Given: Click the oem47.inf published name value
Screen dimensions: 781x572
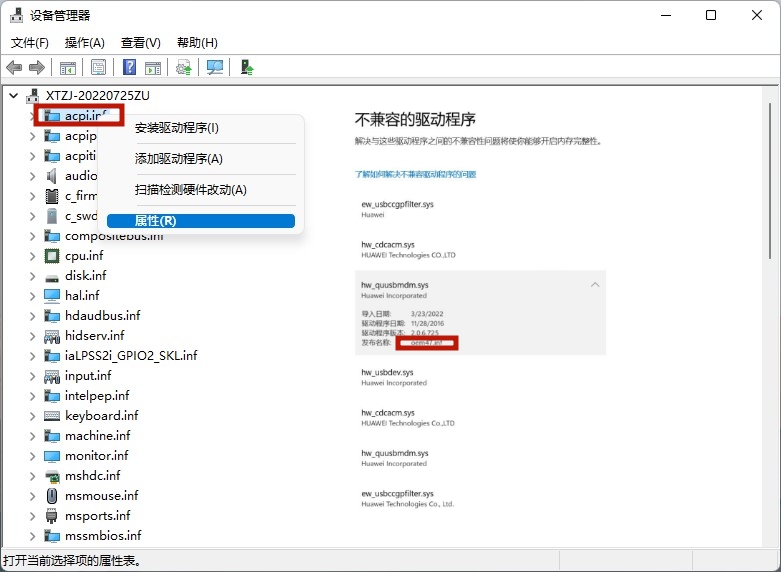Looking at the screenshot, I should tap(427, 343).
